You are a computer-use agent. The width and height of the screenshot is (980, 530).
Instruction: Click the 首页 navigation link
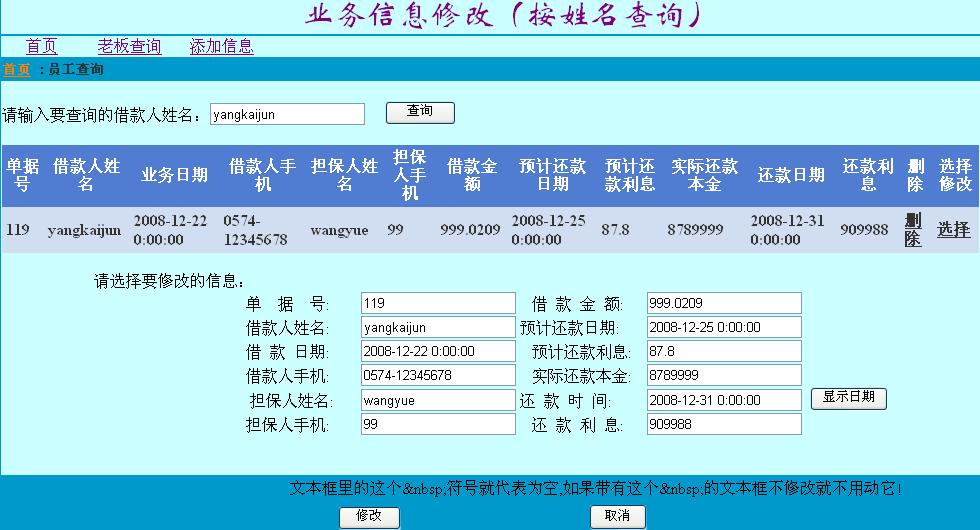pyautogui.click(x=41, y=46)
